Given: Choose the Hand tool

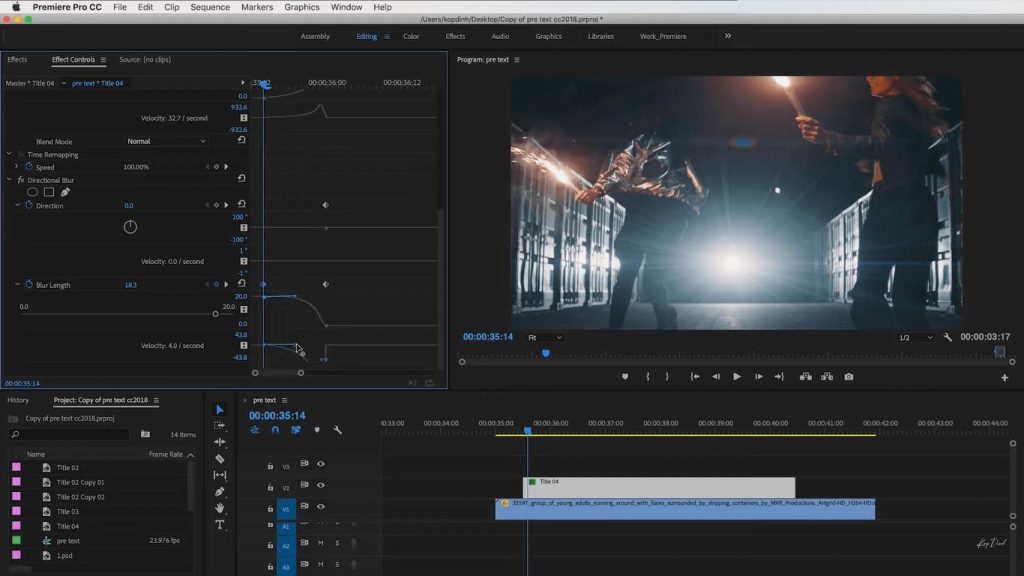Looking at the screenshot, I should pos(220,508).
